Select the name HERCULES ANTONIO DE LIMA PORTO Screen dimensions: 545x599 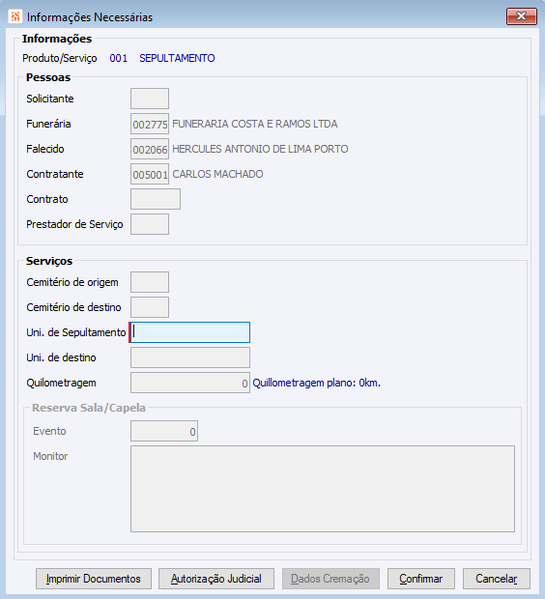(260, 149)
